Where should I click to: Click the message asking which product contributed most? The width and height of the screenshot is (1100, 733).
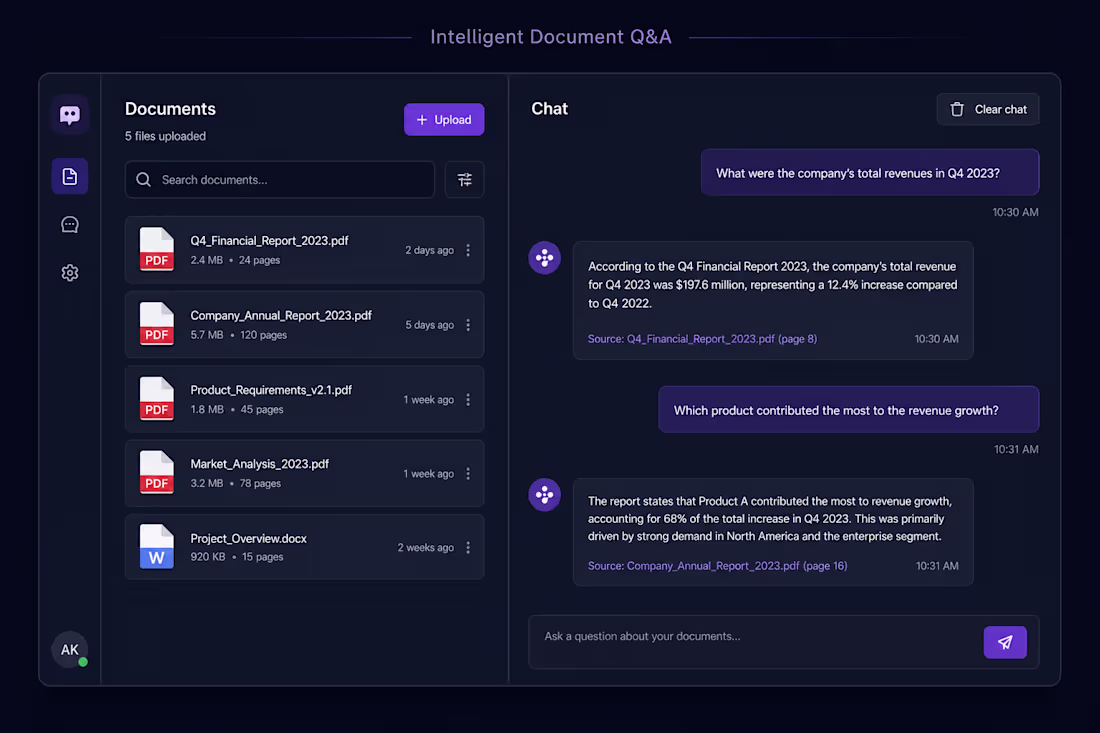tap(849, 410)
